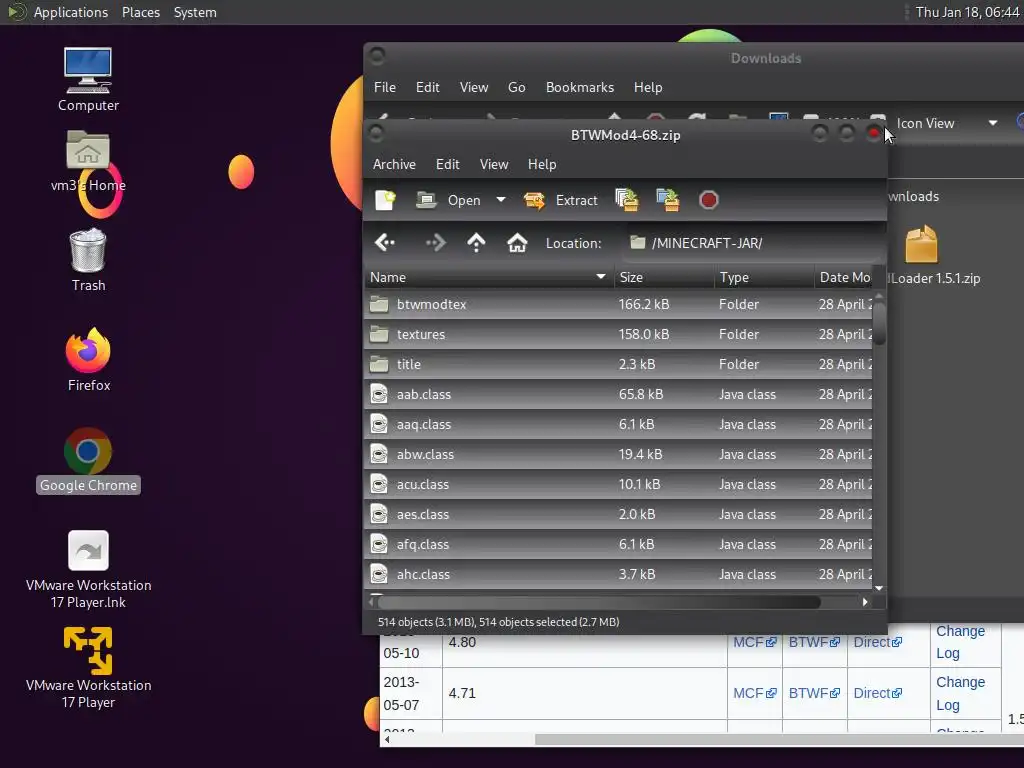Sort archive list by Name column
This screenshot has height=768, width=1024.
click(488, 278)
